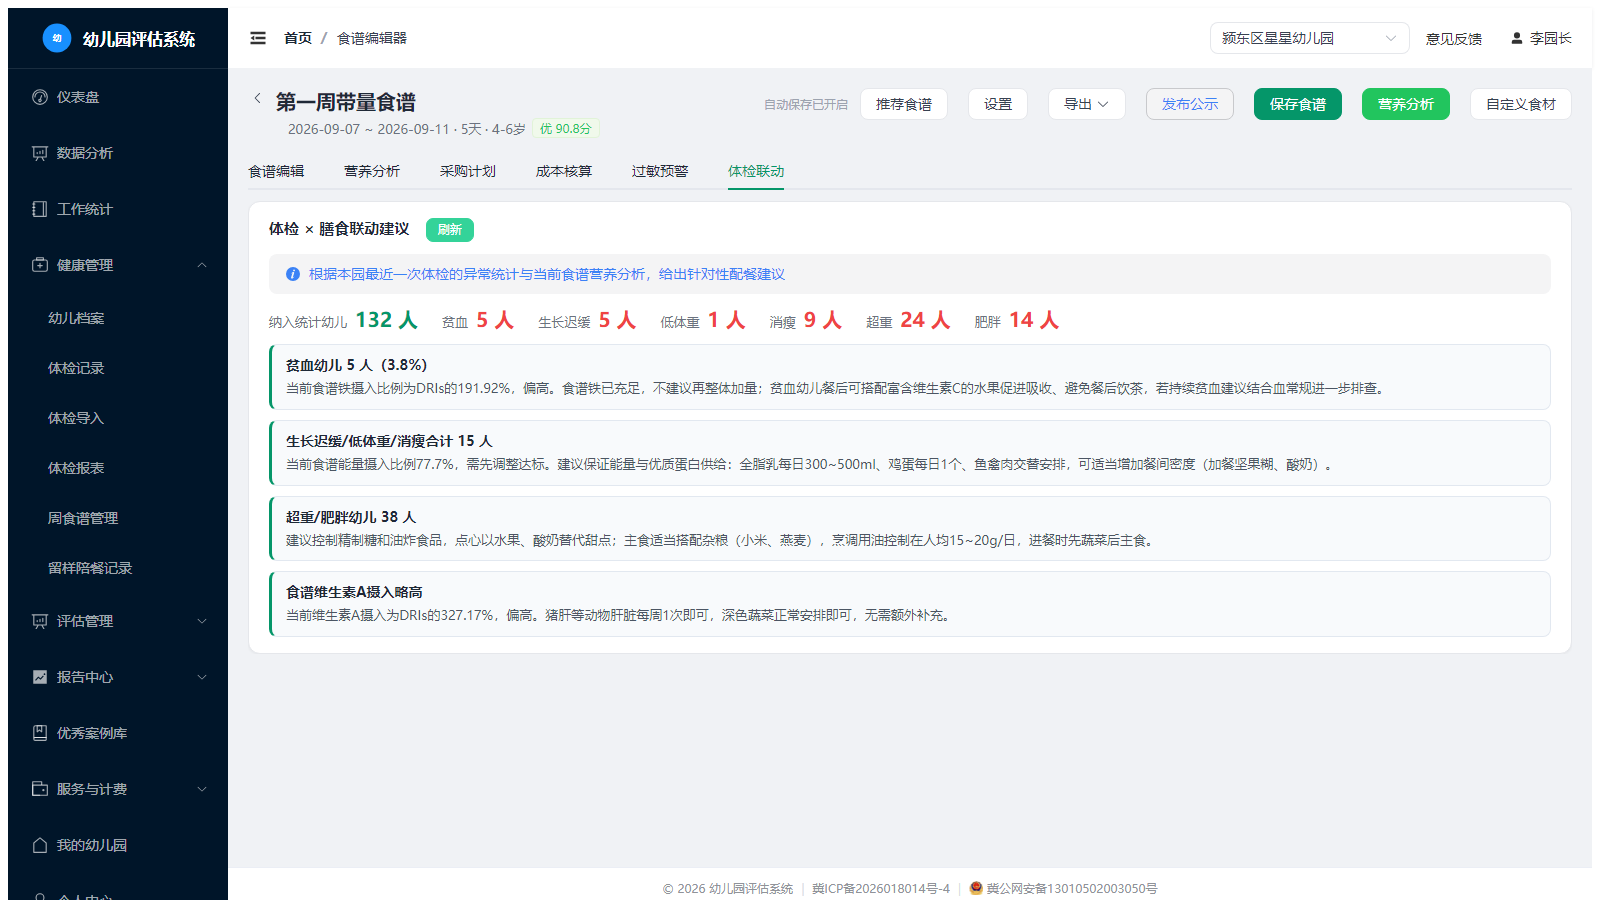Screen dimensions: 1600x900
Task: Click the 冀ICP备2026018014号-4 footer link
Action: pos(881,888)
